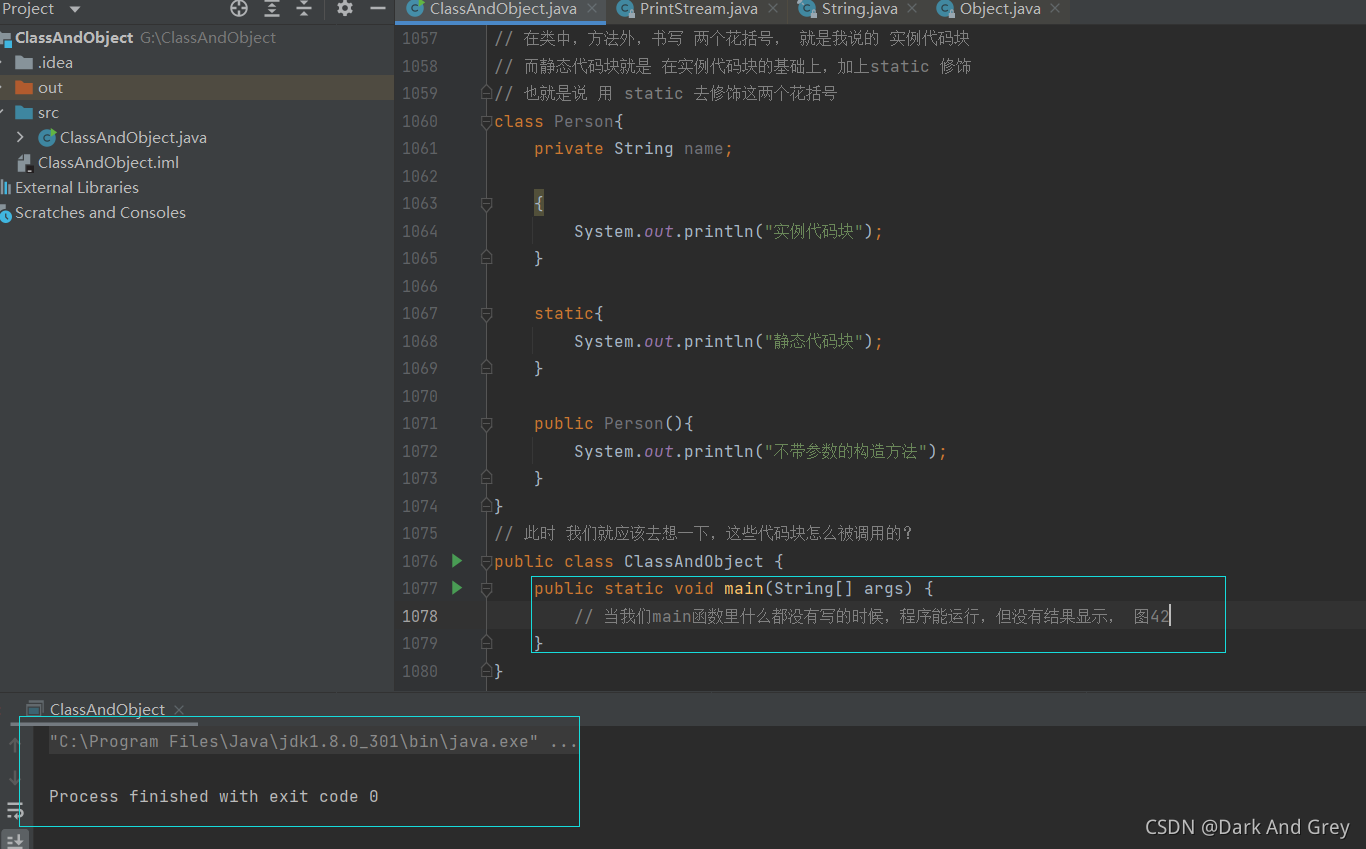Close the ClassAndObject run tab
The image size is (1366, 849).
pyautogui.click(x=179, y=710)
